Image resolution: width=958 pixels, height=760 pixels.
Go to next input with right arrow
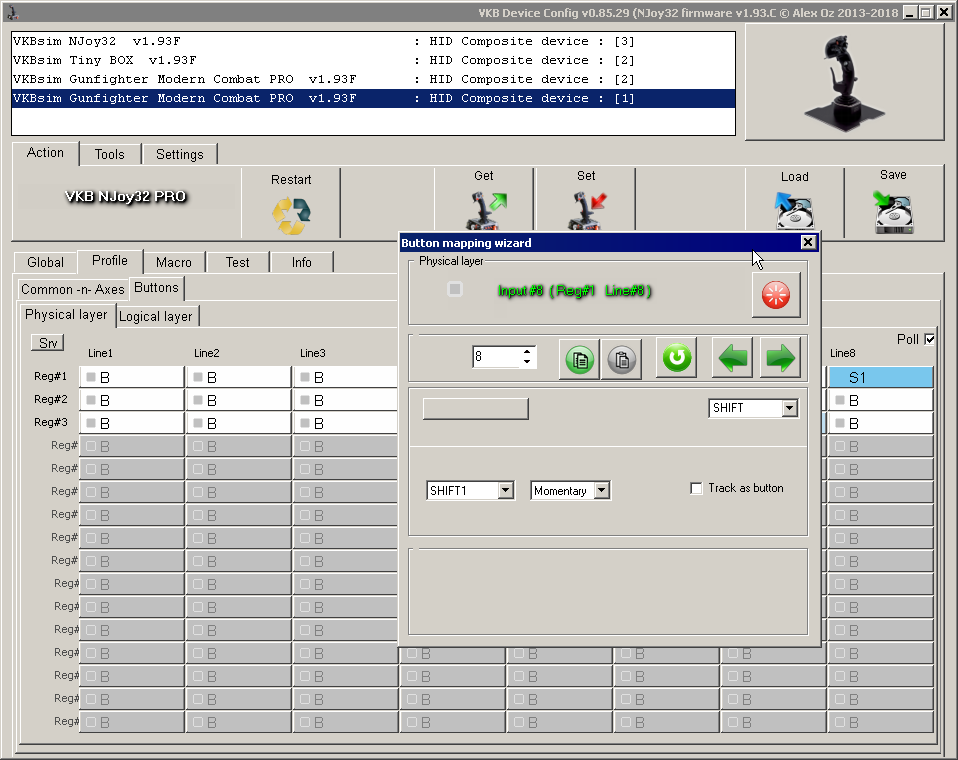[780, 358]
